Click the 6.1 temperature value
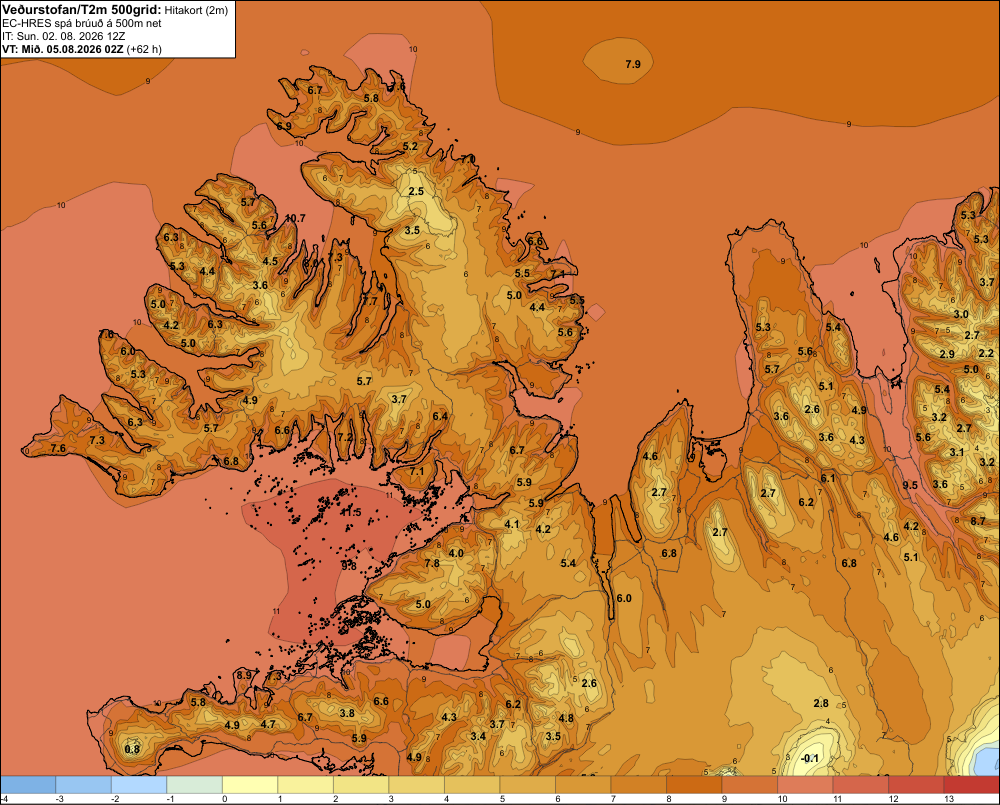This screenshot has height=805, width=1000. [x=828, y=478]
